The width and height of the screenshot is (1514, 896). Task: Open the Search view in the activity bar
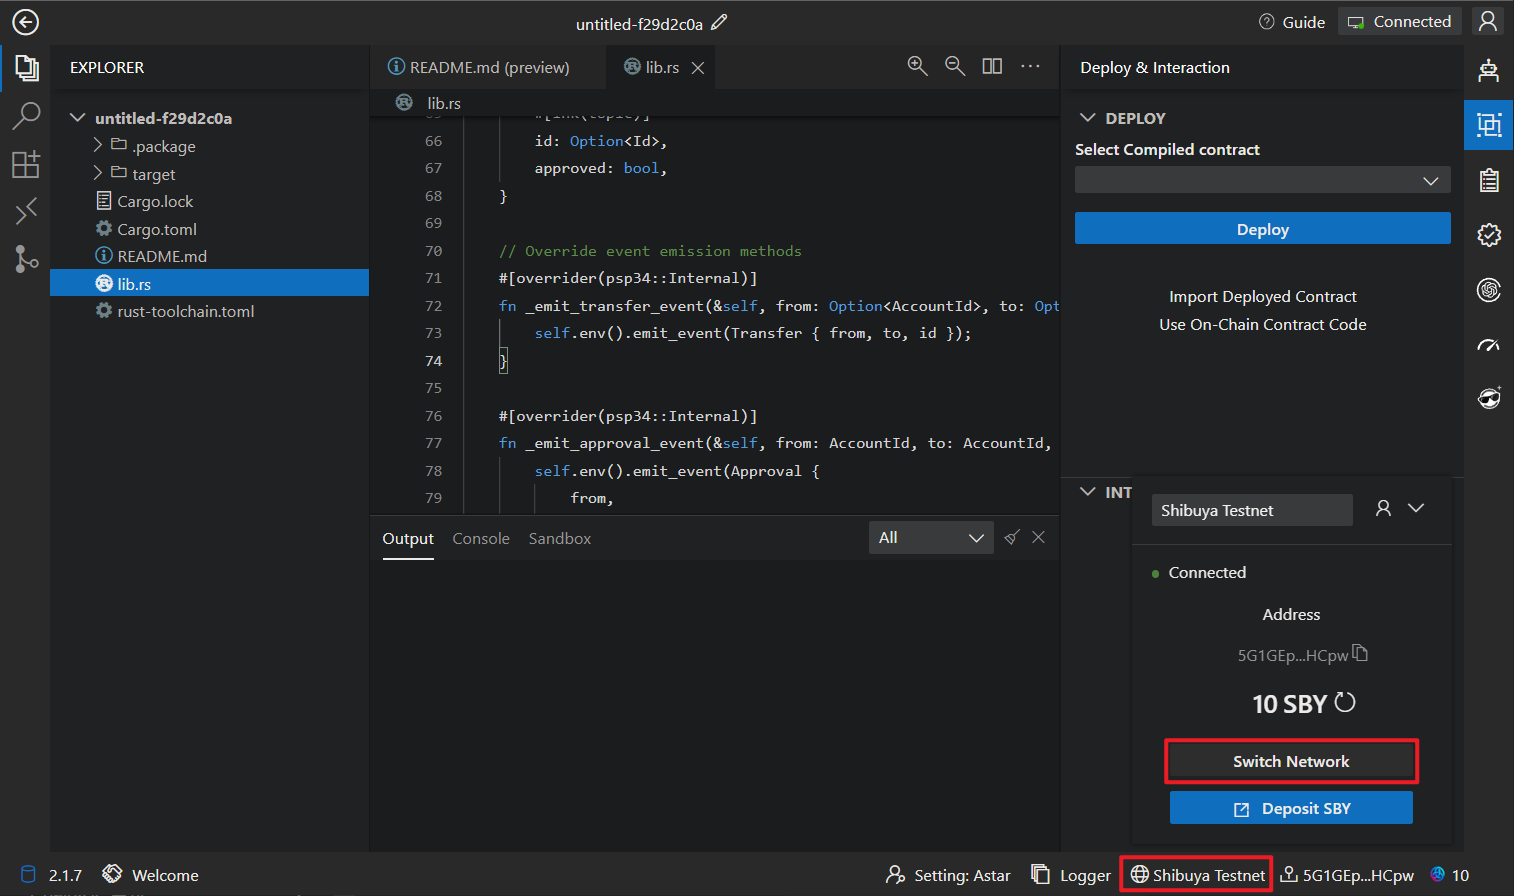pyautogui.click(x=26, y=116)
